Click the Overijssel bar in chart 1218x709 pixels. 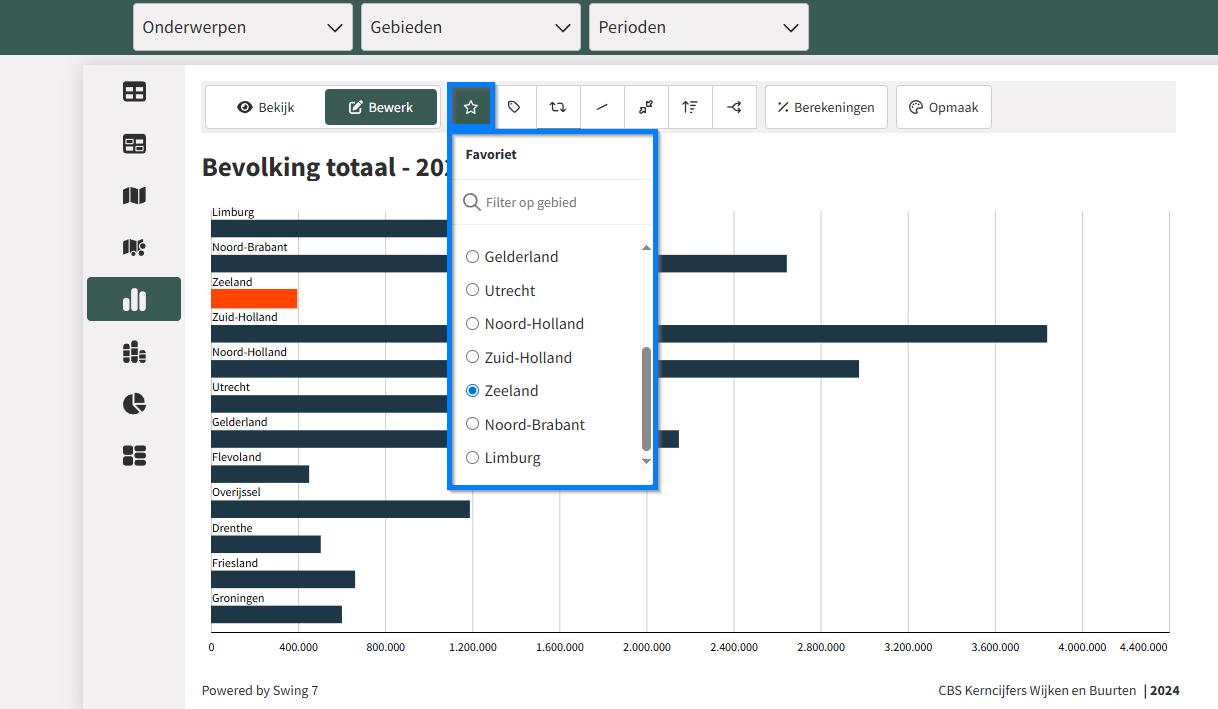coord(340,509)
